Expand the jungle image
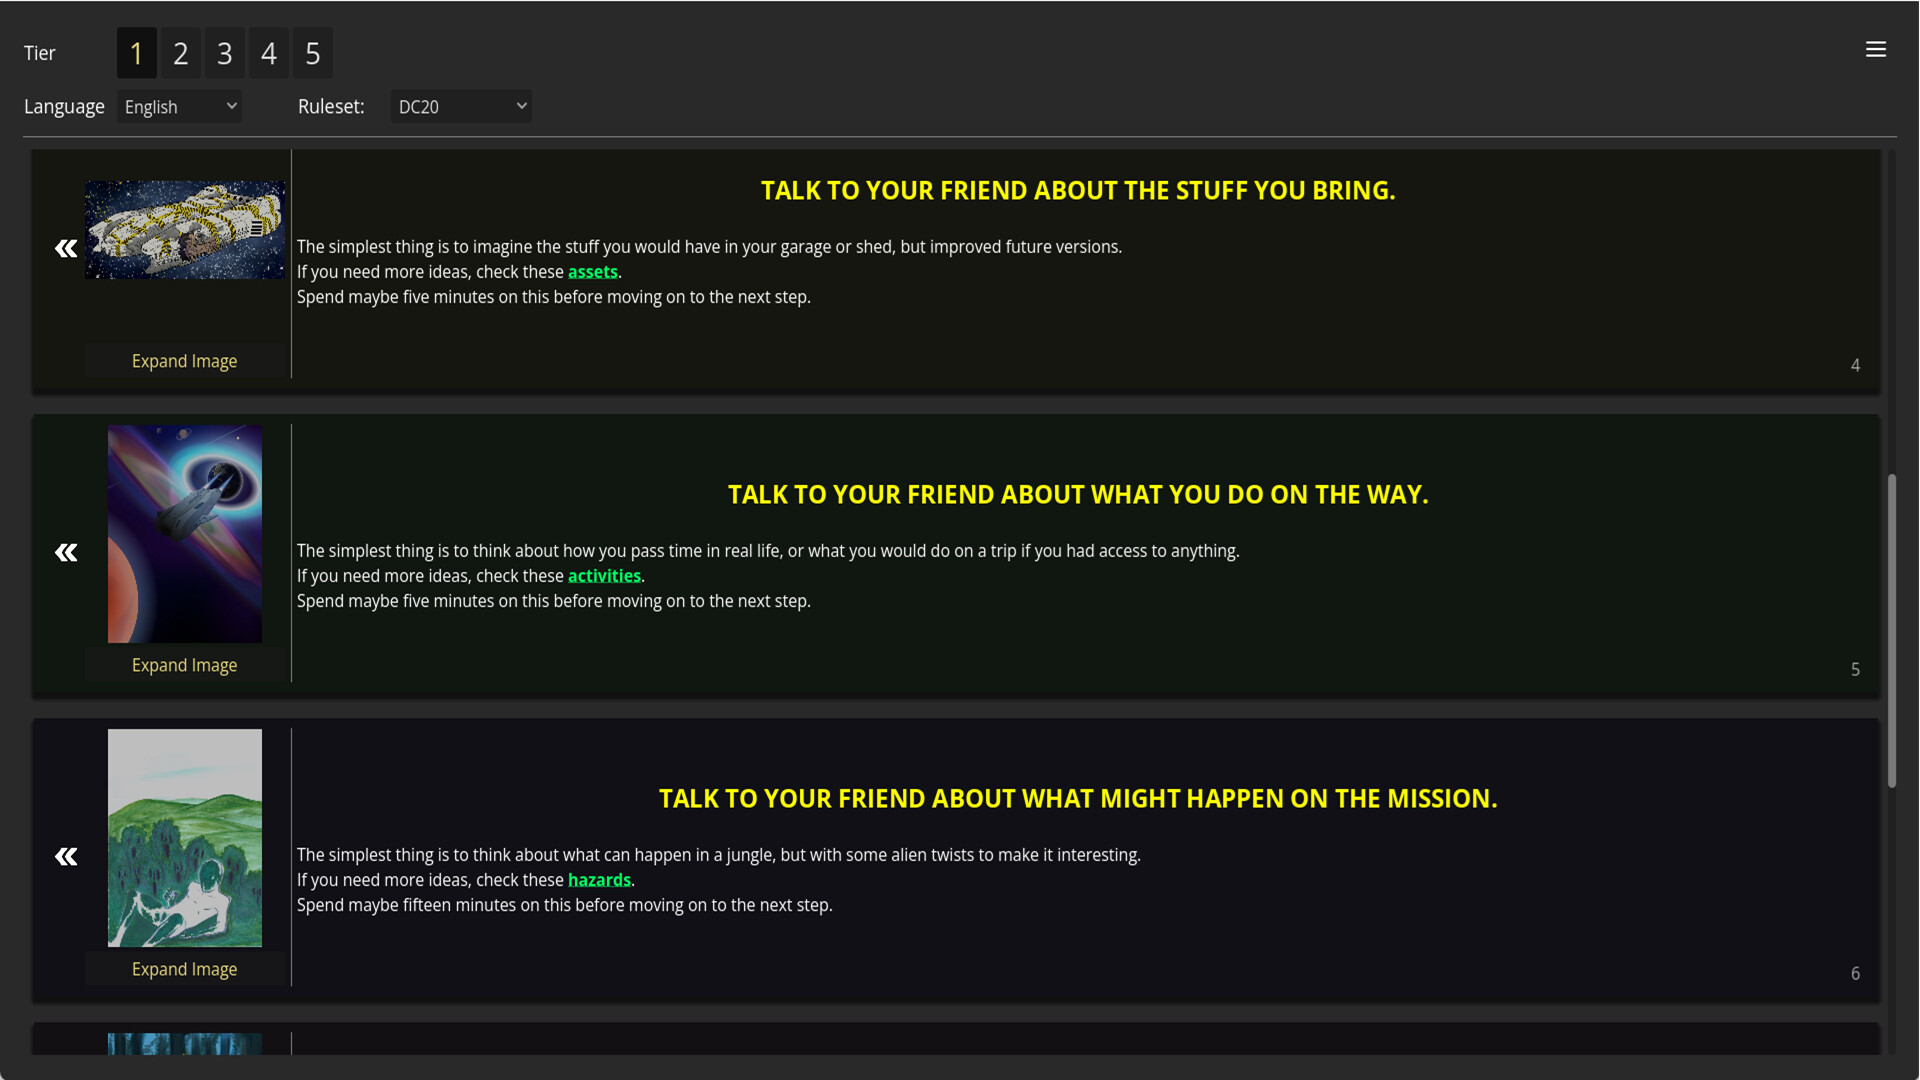 coord(184,968)
